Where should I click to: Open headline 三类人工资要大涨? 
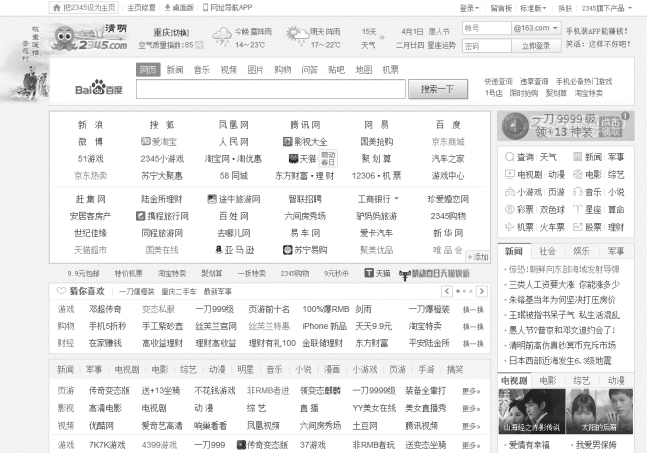tap(564, 285)
